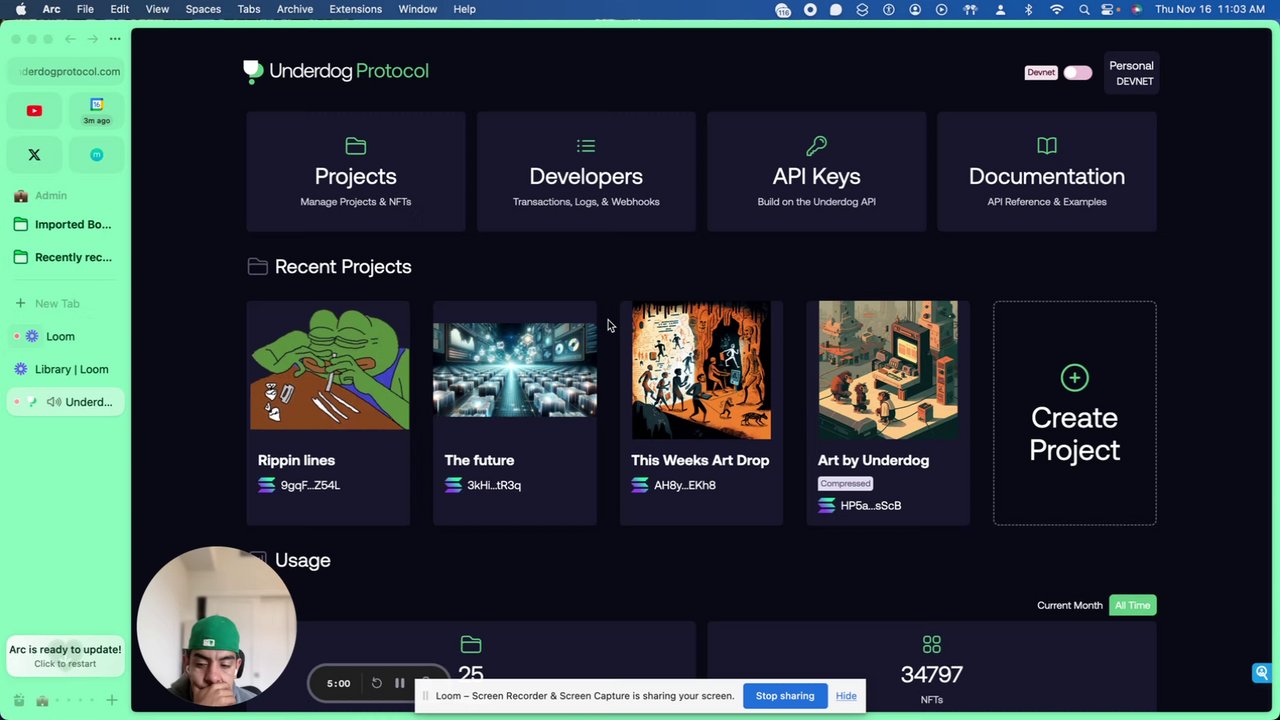
Task: Open the Arc archive icon at sidebar bottom
Action: point(19,701)
